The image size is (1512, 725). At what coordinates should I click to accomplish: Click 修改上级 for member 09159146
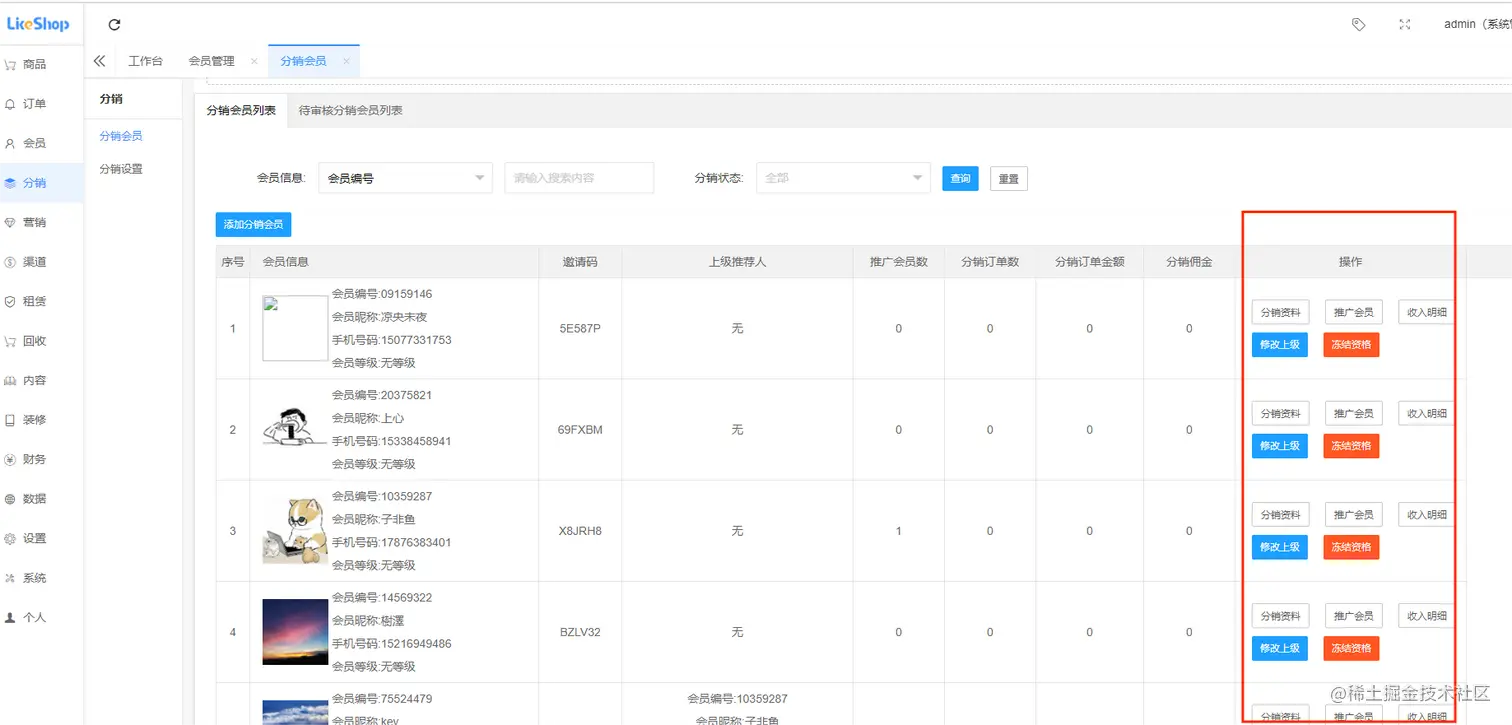pyautogui.click(x=1280, y=345)
